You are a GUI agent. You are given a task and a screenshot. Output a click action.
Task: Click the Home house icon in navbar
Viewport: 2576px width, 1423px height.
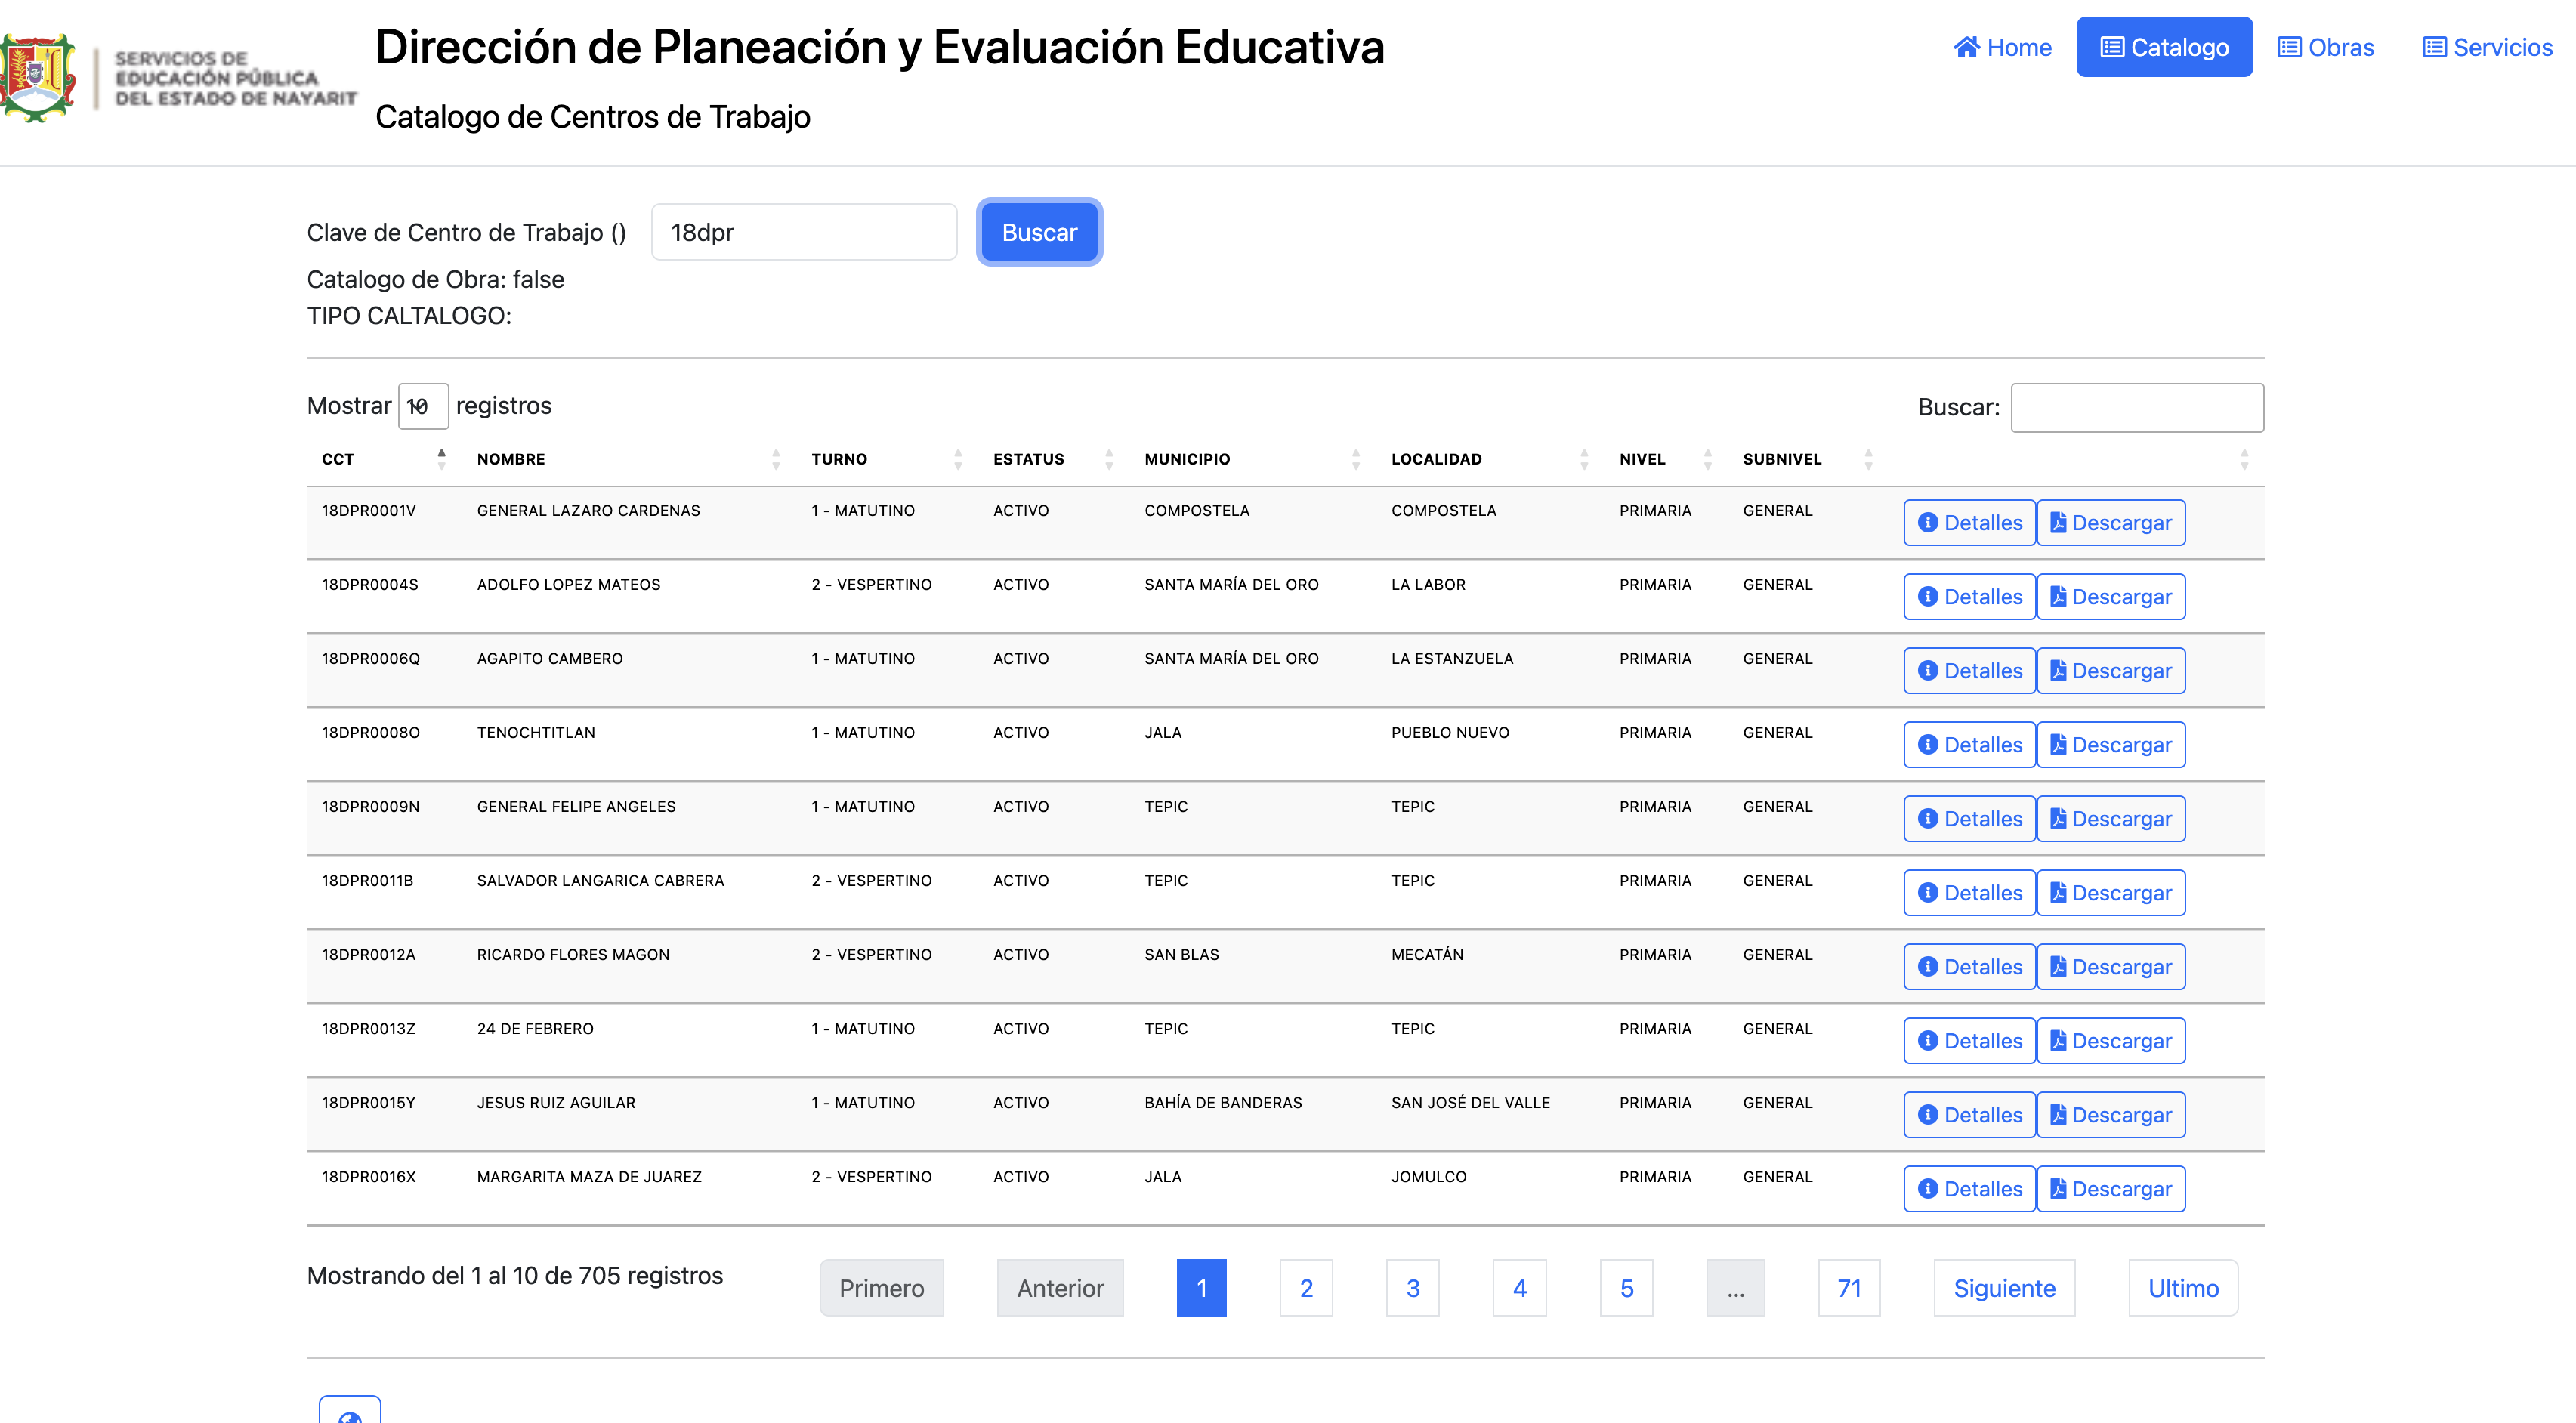tap(1966, 47)
